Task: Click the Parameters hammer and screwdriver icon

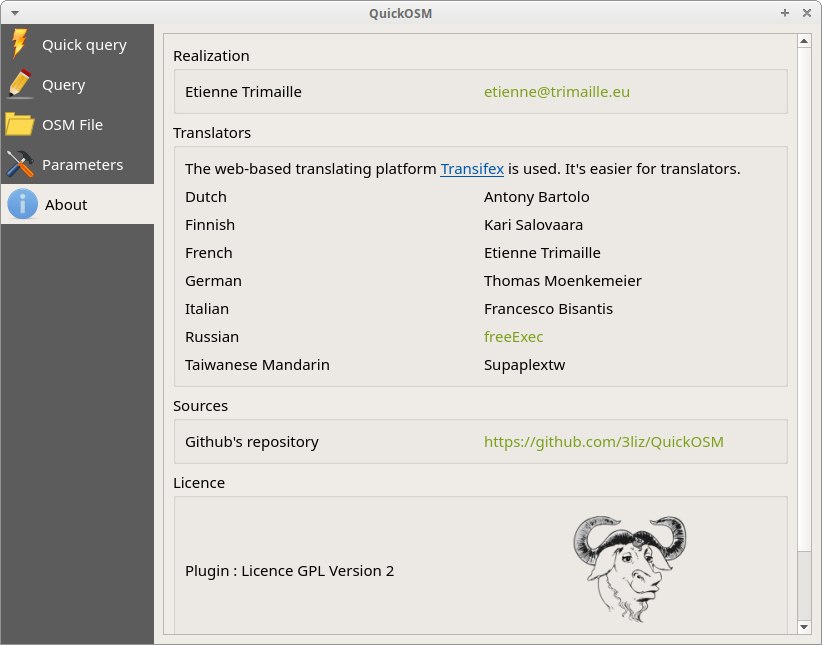Action: tap(20, 164)
